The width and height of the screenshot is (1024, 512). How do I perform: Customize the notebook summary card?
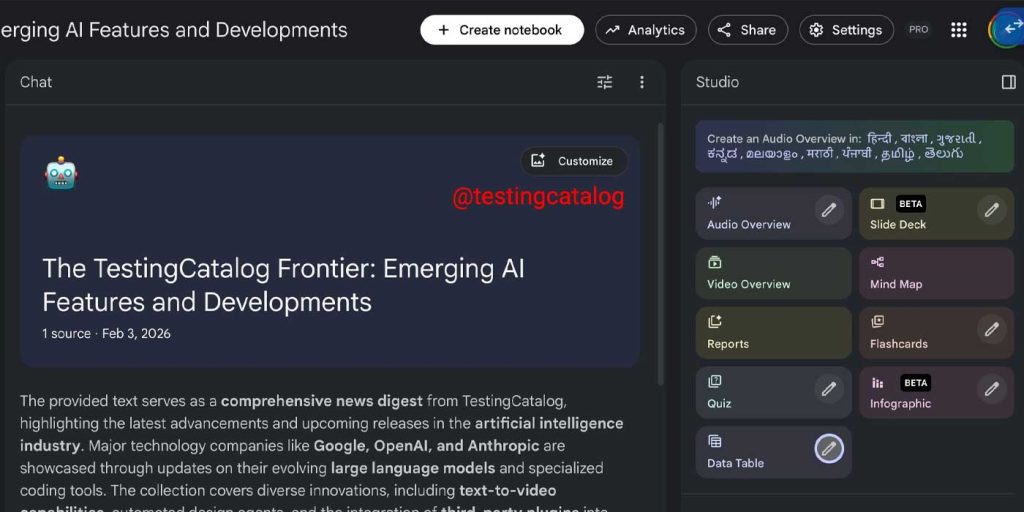(574, 161)
